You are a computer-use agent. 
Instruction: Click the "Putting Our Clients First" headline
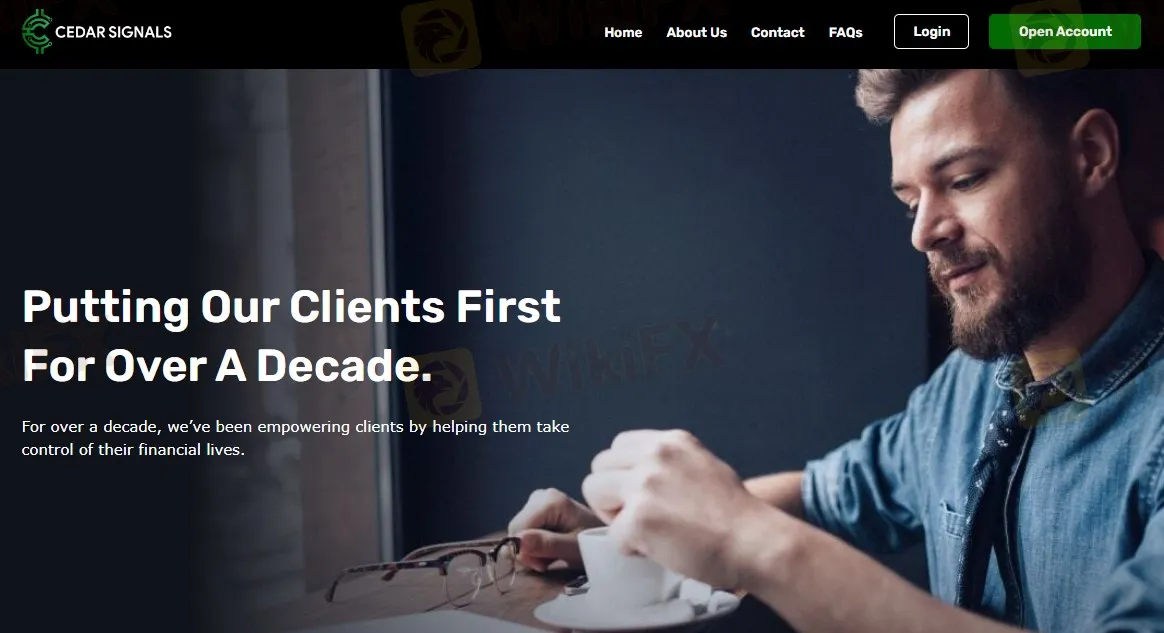click(x=292, y=307)
